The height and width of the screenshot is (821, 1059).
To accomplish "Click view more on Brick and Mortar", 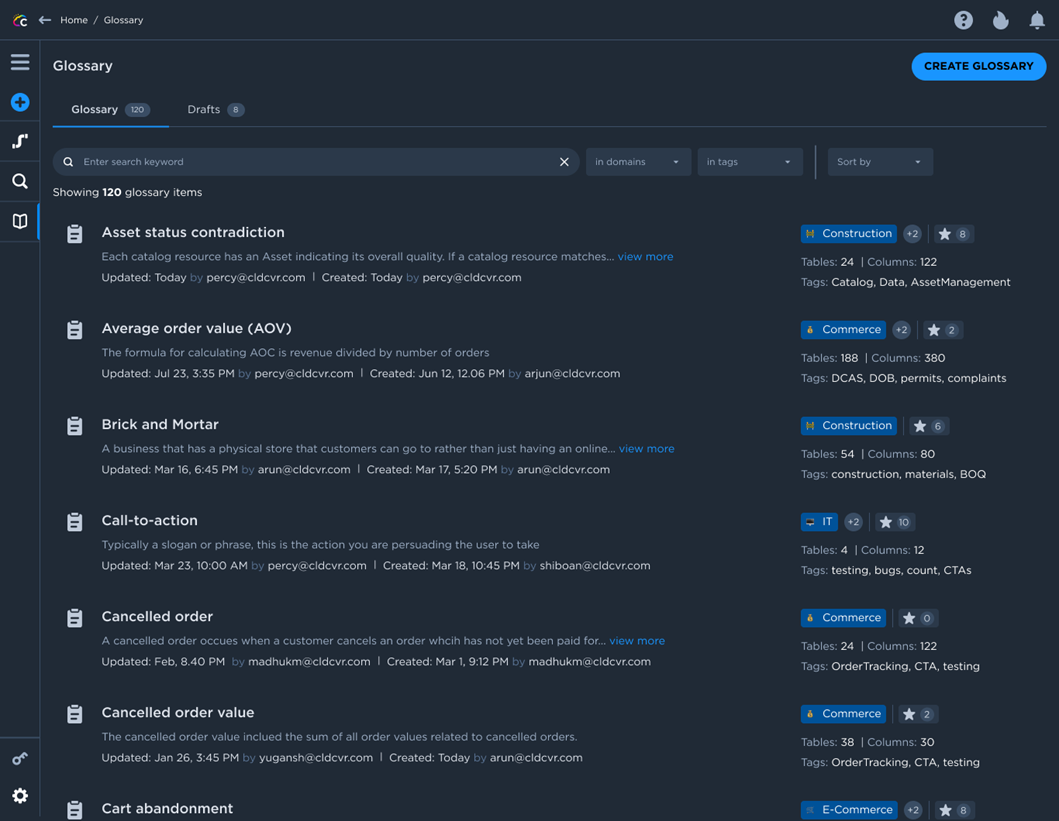I will (x=646, y=448).
